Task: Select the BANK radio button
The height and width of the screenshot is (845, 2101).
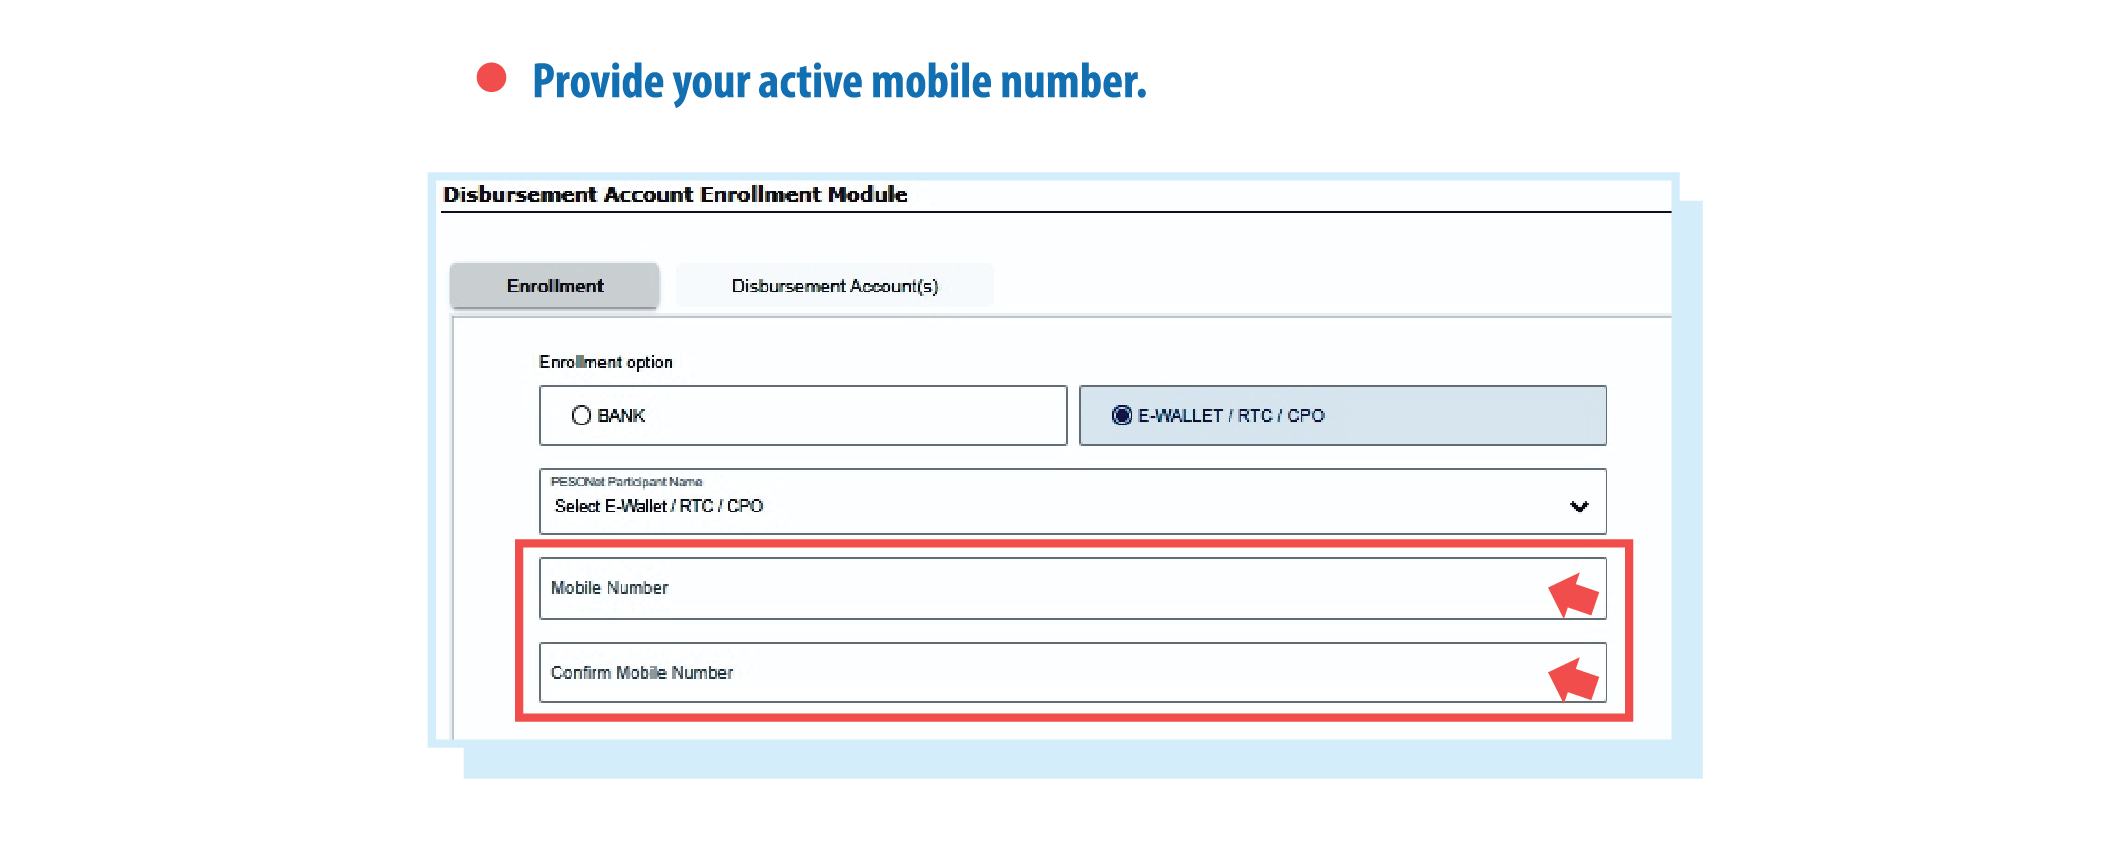Action: pos(581,415)
